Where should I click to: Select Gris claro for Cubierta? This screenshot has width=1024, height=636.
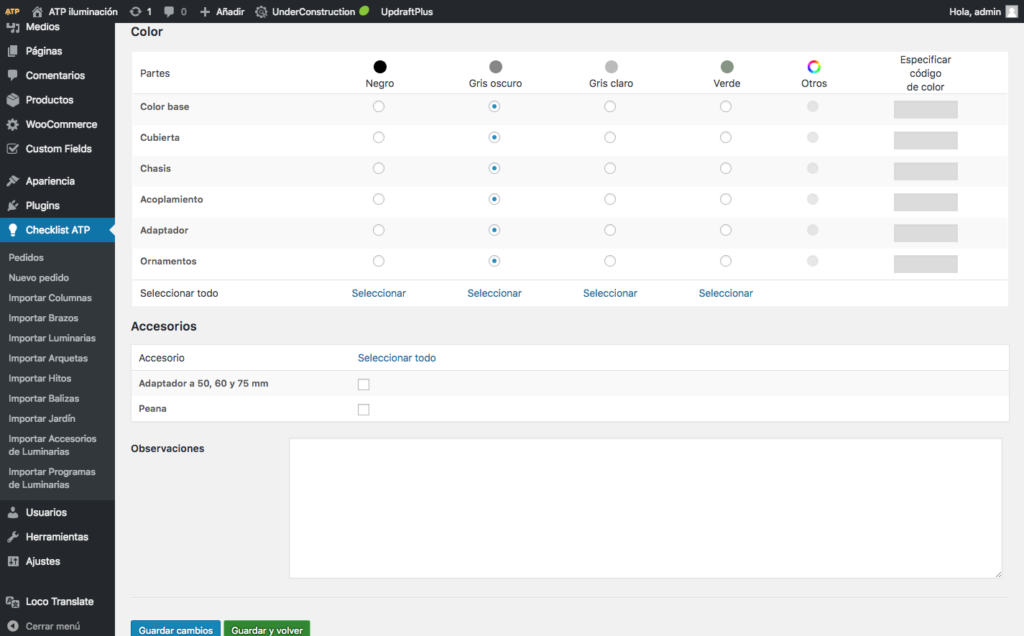point(610,137)
